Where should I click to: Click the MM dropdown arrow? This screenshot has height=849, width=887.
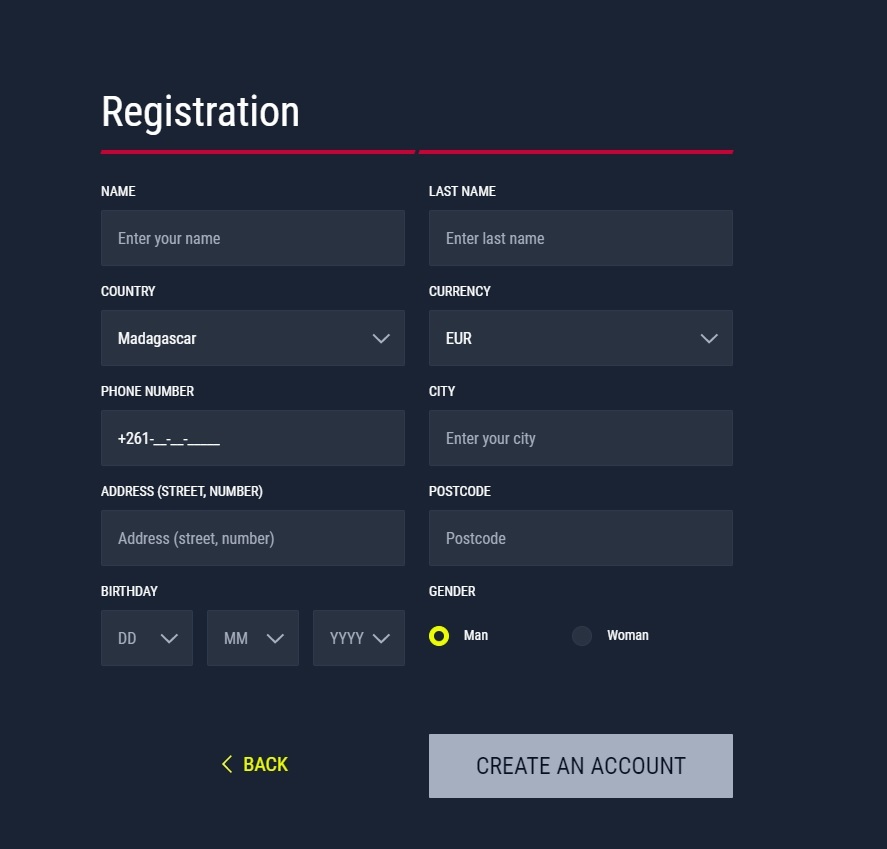[x=276, y=637]
